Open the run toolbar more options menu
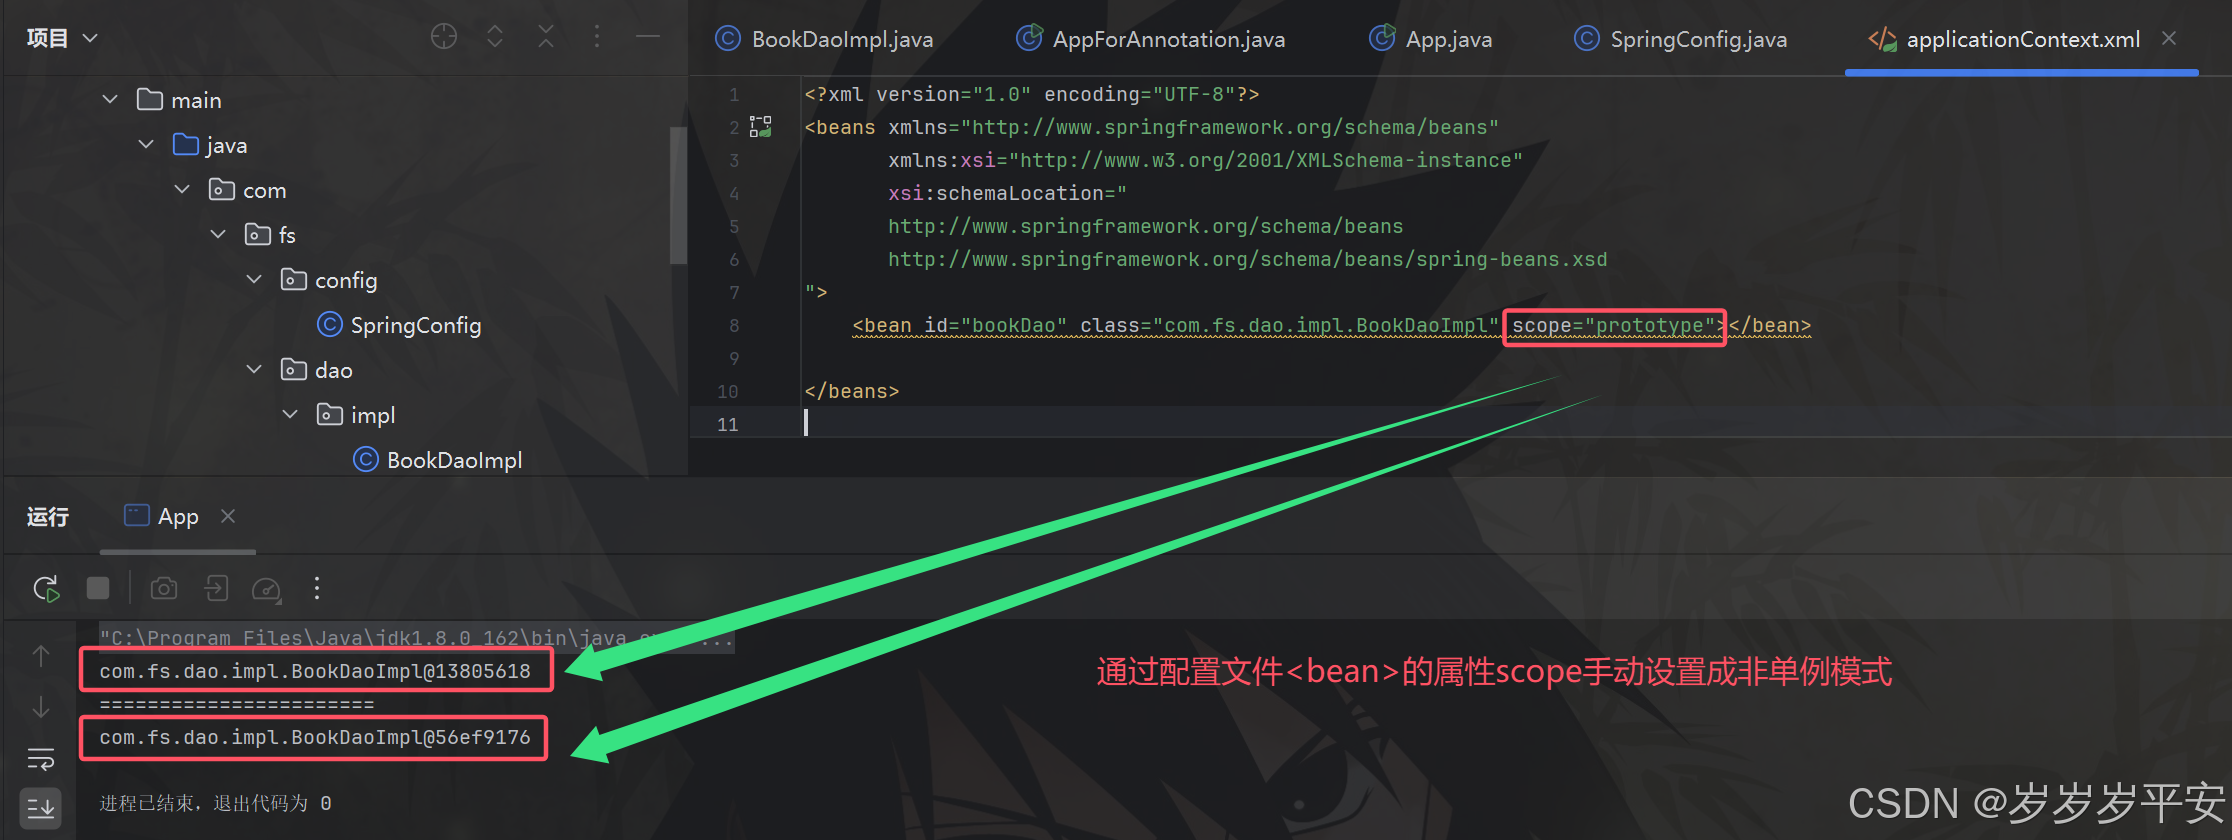This screenshot has width=2232, height=840. point(317,588)
